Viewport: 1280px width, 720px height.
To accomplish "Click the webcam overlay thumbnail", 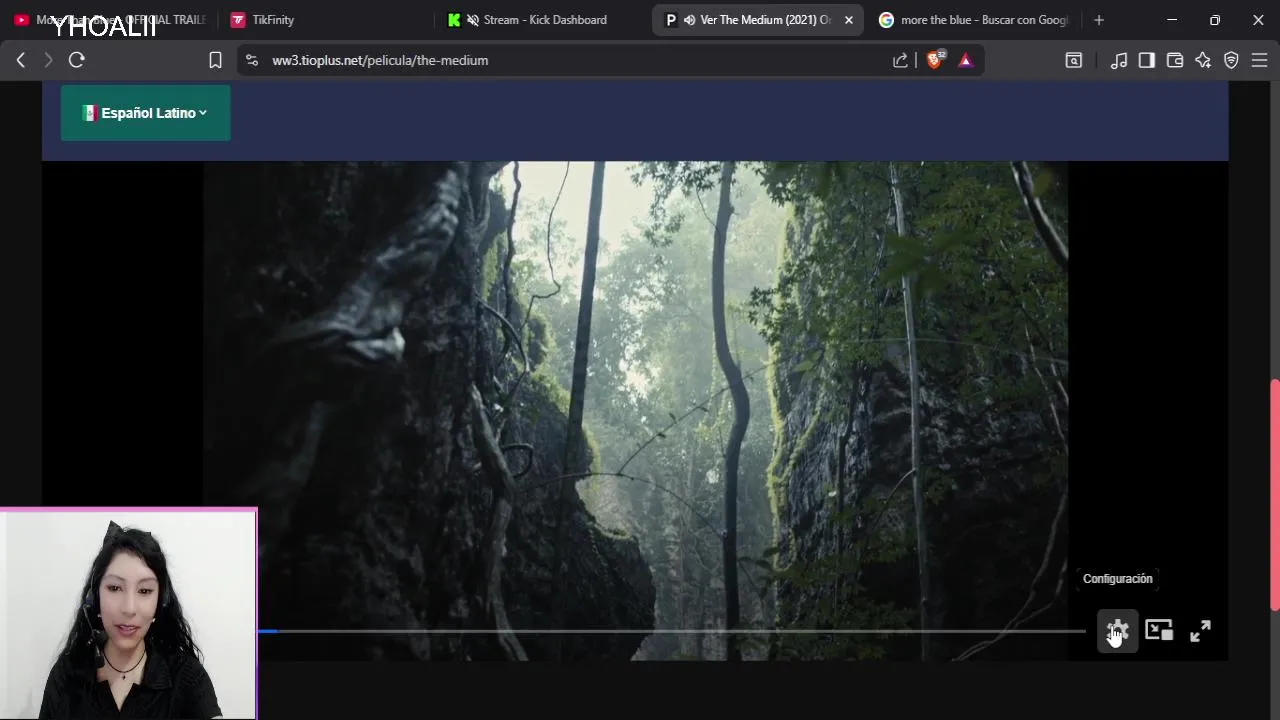I will [x=129, y=614].
